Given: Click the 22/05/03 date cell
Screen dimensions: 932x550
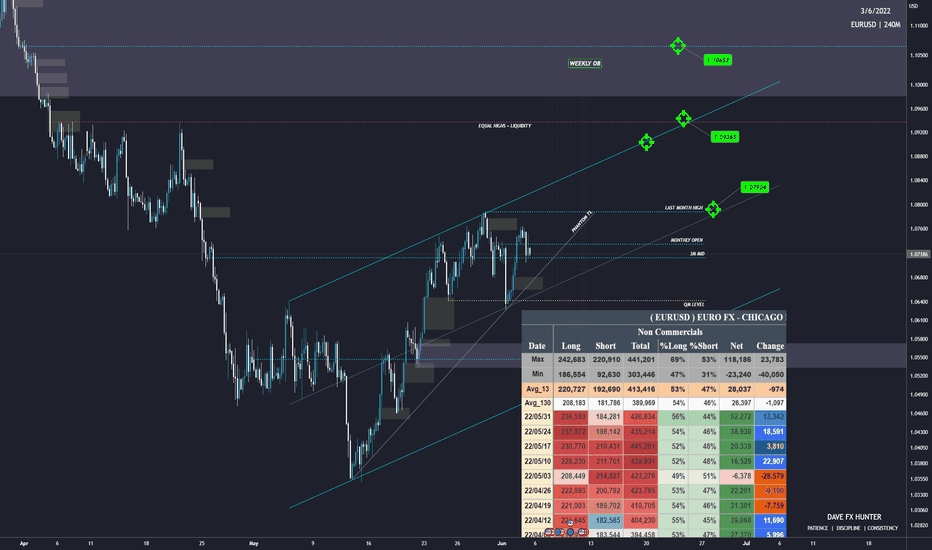Looking at the screenshot, I should tap(537, 476).
